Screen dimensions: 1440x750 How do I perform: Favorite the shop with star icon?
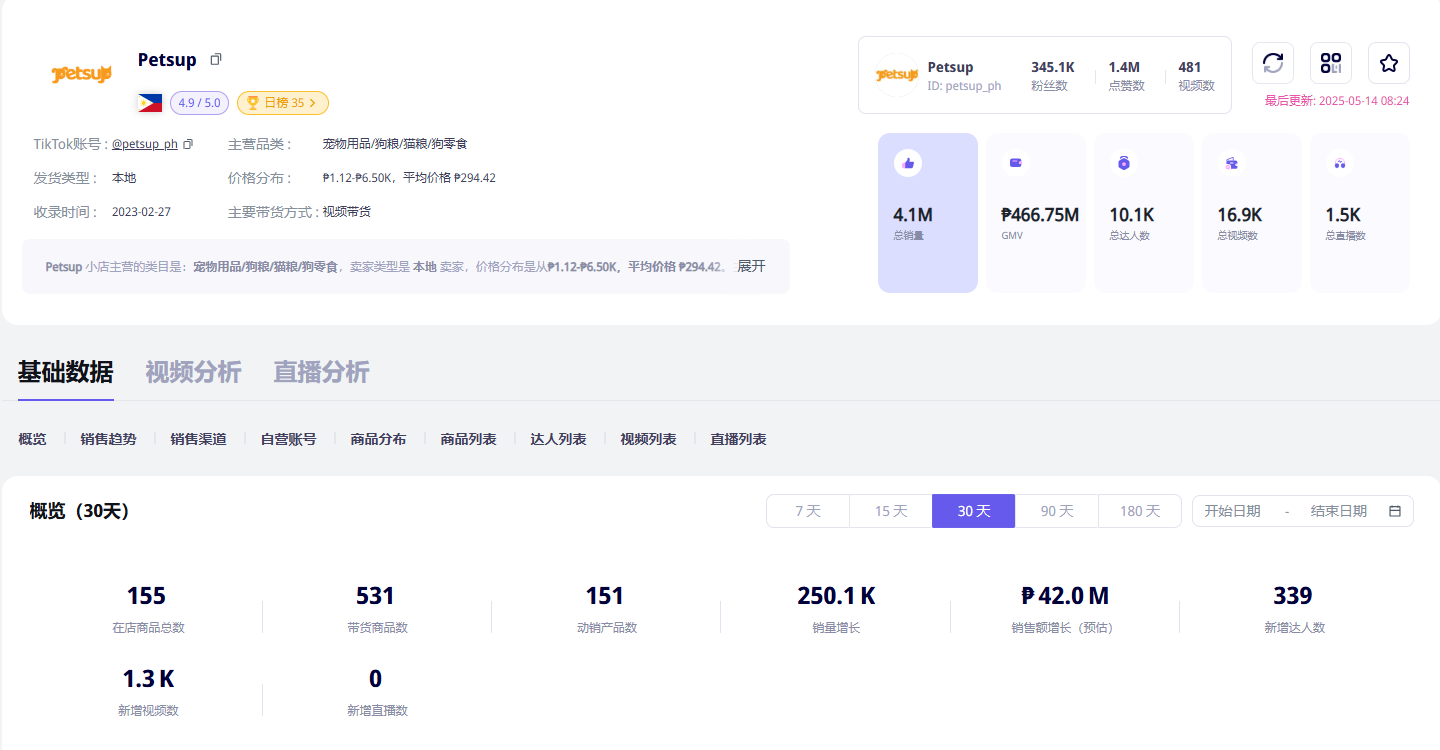point(1389,63)
